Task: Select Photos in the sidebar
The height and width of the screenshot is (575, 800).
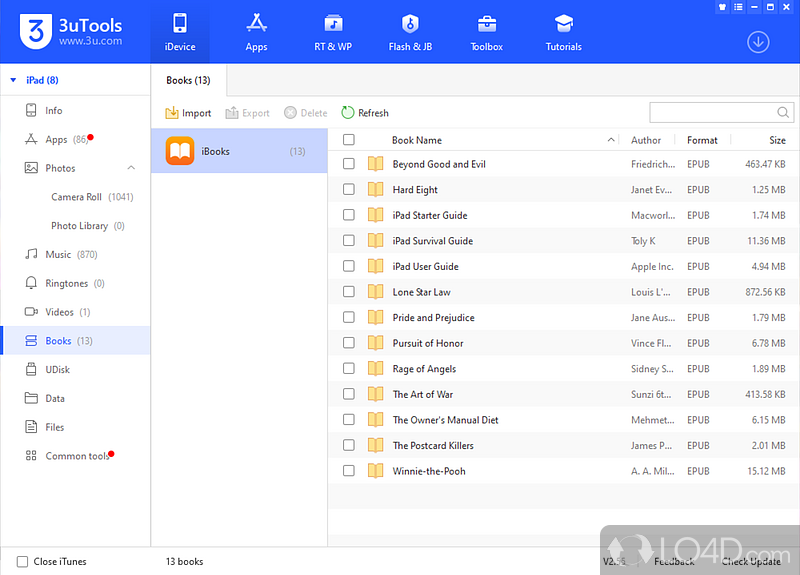Action: point(60,168)
